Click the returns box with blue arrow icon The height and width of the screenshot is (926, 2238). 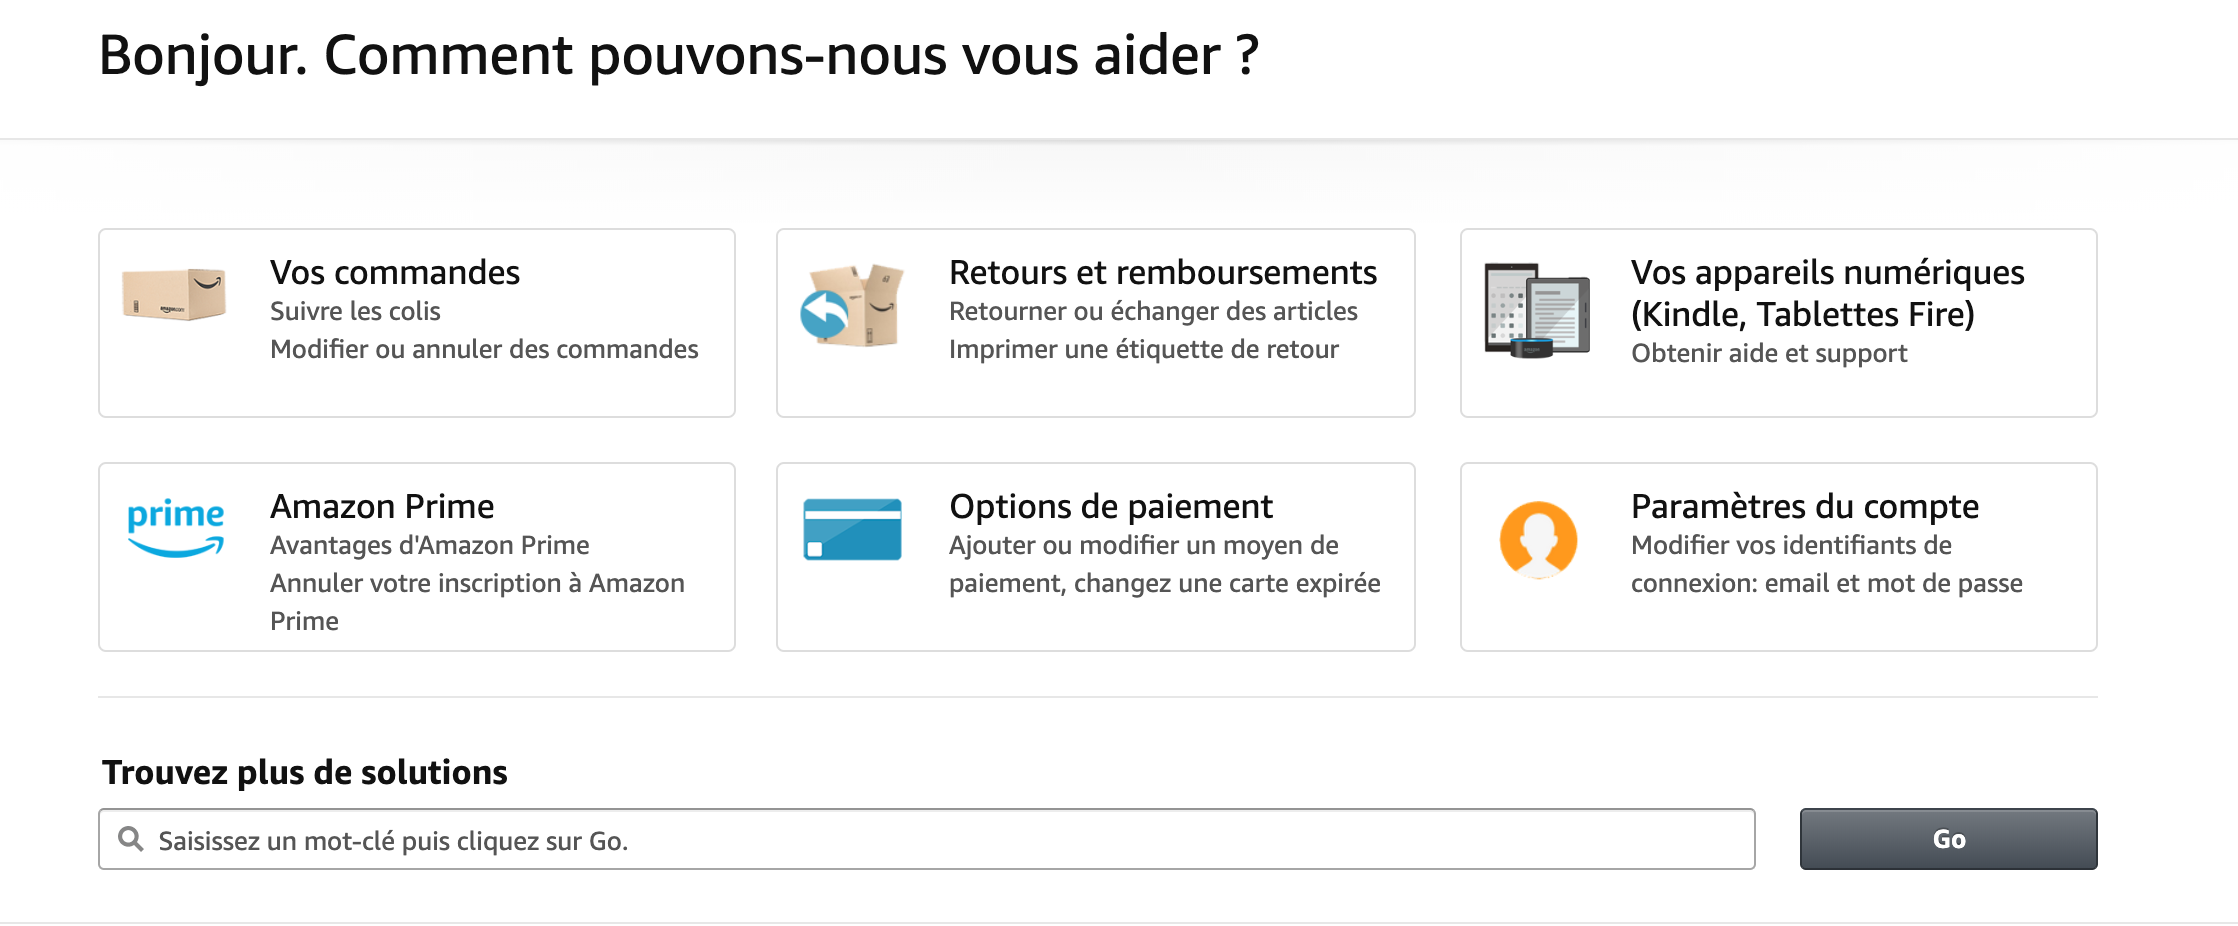pos(852,305)
